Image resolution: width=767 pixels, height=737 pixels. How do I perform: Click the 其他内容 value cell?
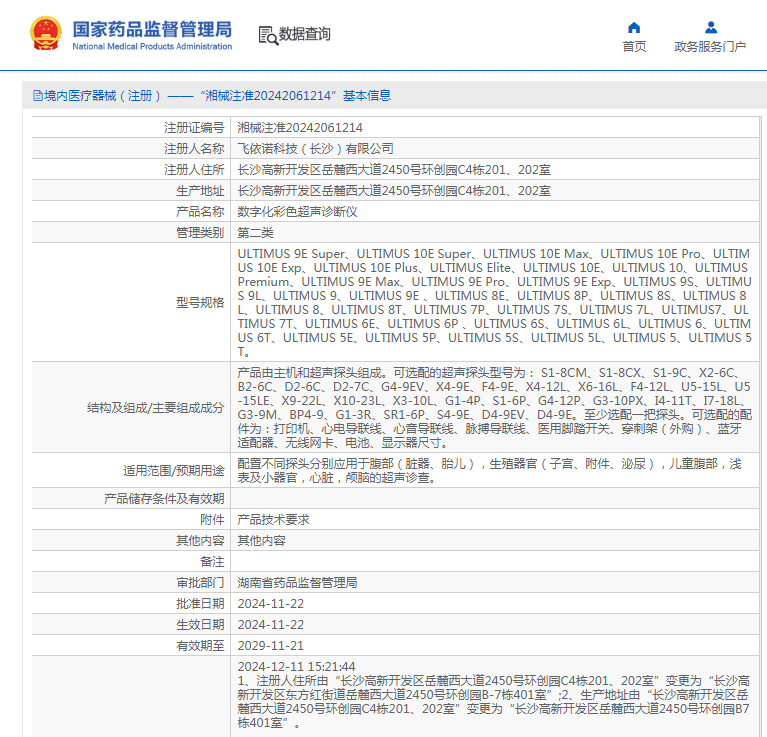coord(261,540)
